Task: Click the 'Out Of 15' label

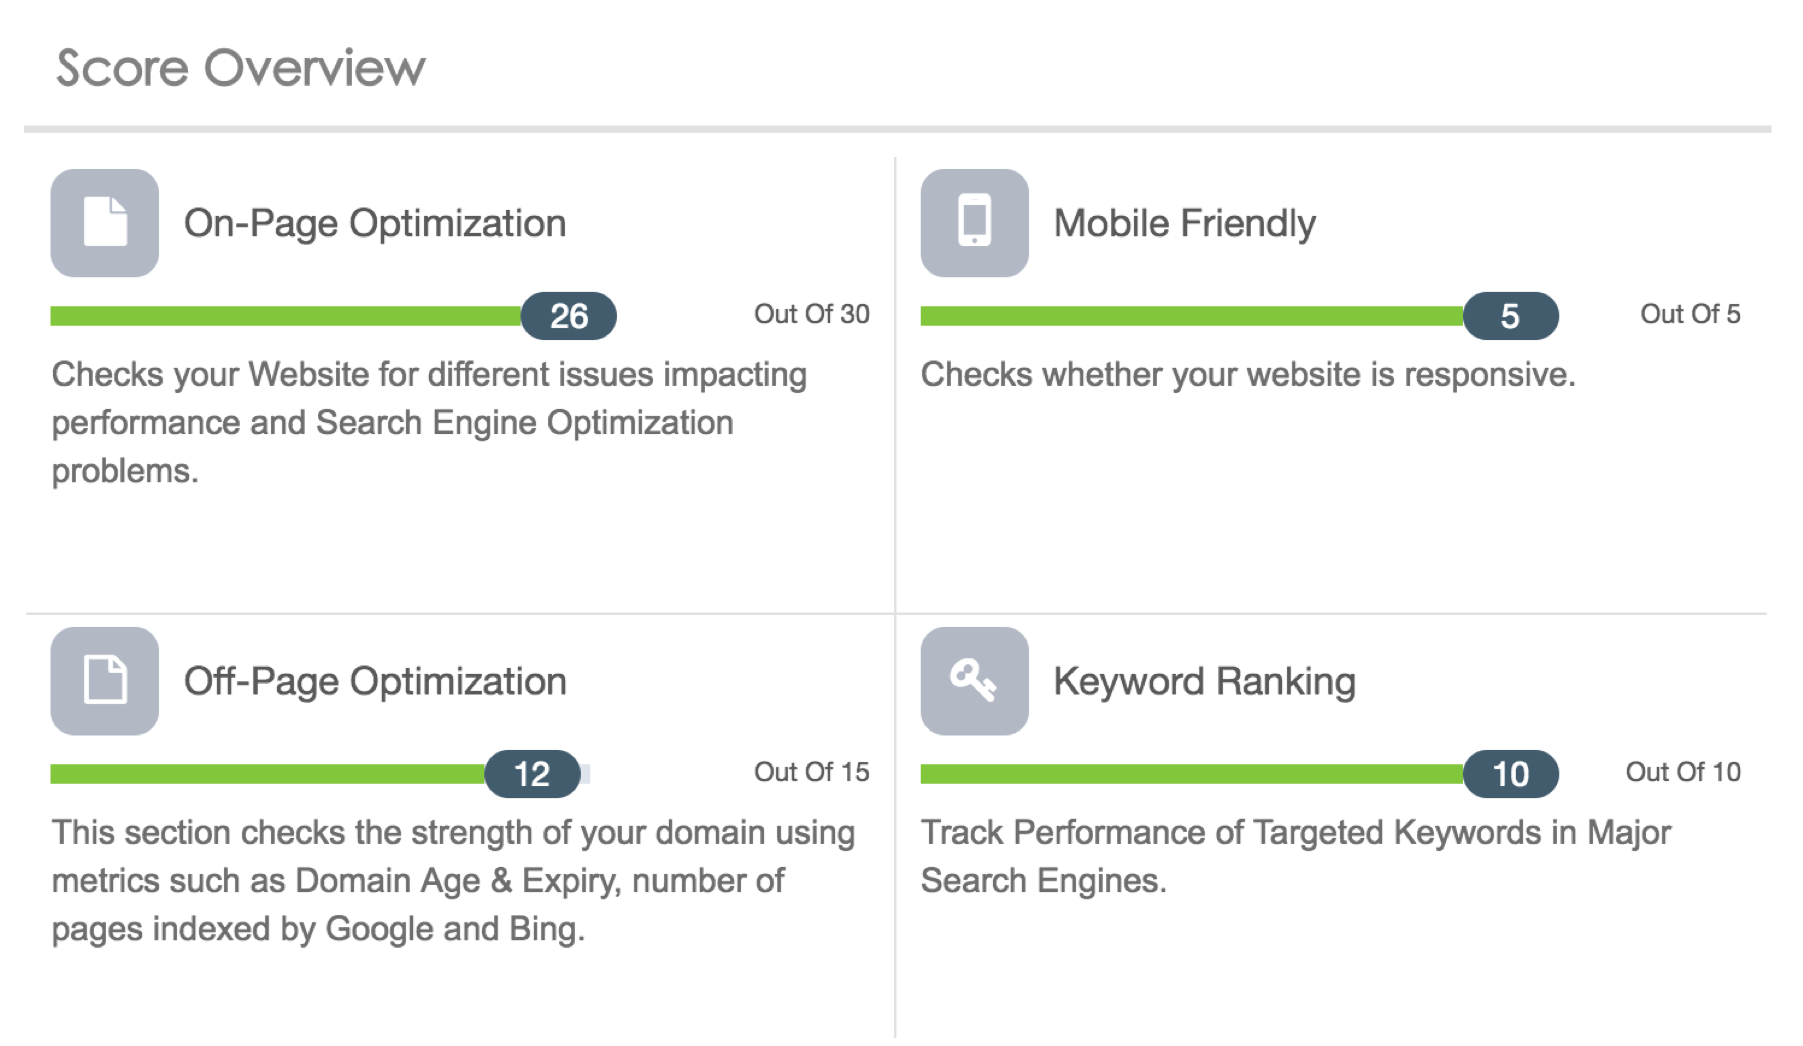Action: click(x=812, y=772)
